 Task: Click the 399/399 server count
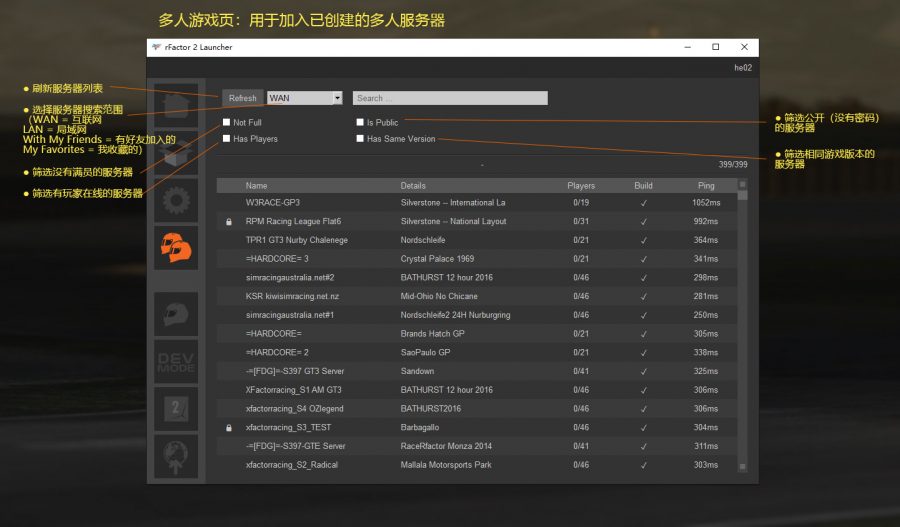coord(733,164)
